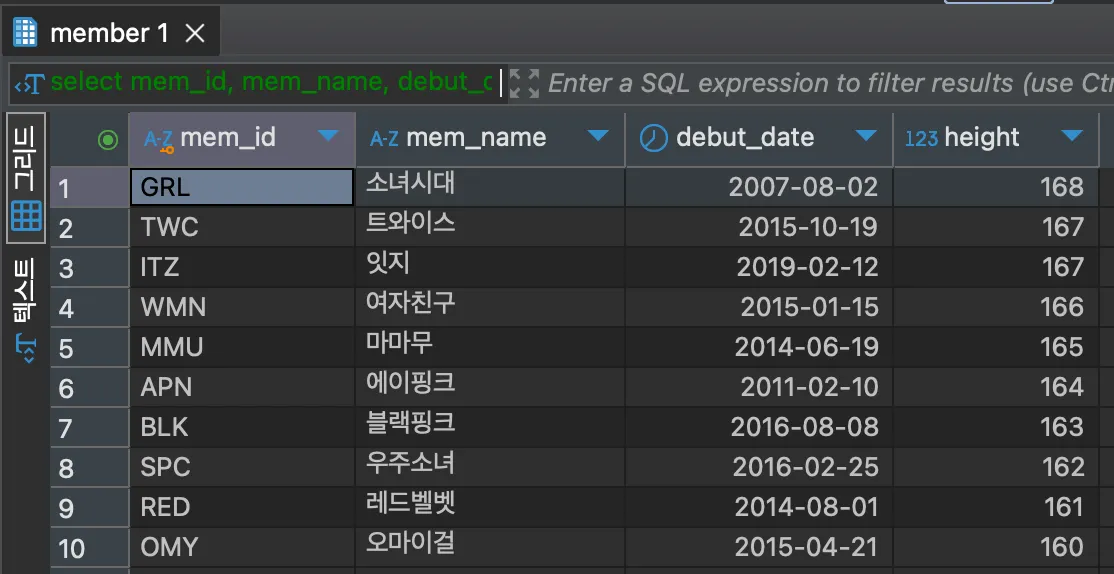The height and width of the screenshot is (574, 1114).
Task: Select the member 1 tab
Action: [110, 33]
